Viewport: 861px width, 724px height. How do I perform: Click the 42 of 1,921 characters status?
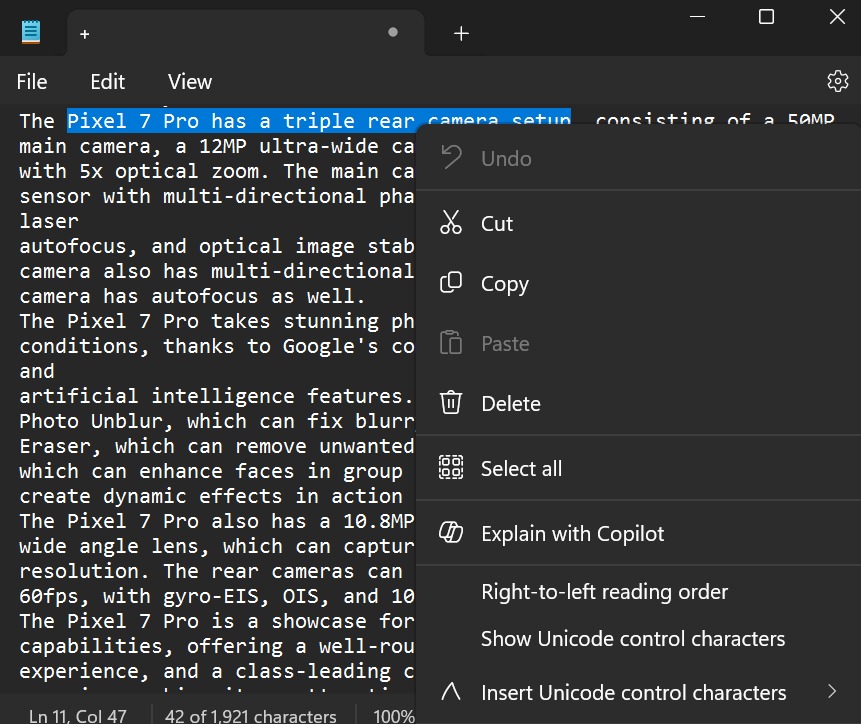tap(250, 716)
